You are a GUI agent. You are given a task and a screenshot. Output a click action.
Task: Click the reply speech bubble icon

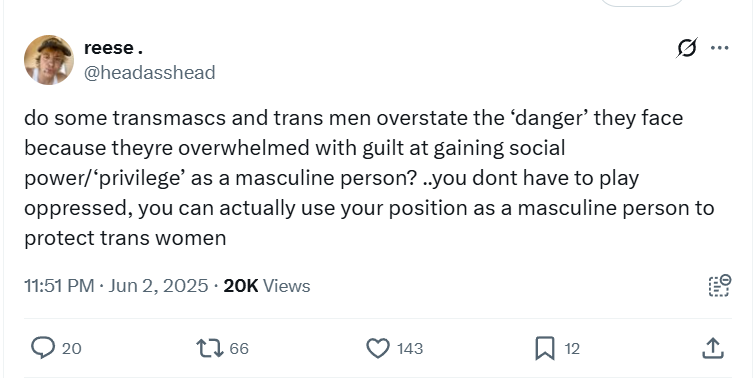pos(43,348)
